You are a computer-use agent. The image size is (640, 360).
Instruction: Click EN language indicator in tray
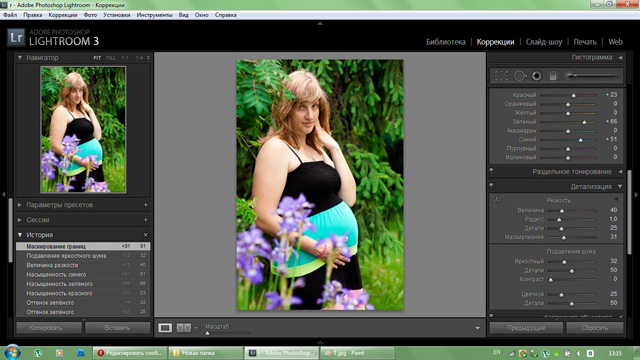(497, 352)
